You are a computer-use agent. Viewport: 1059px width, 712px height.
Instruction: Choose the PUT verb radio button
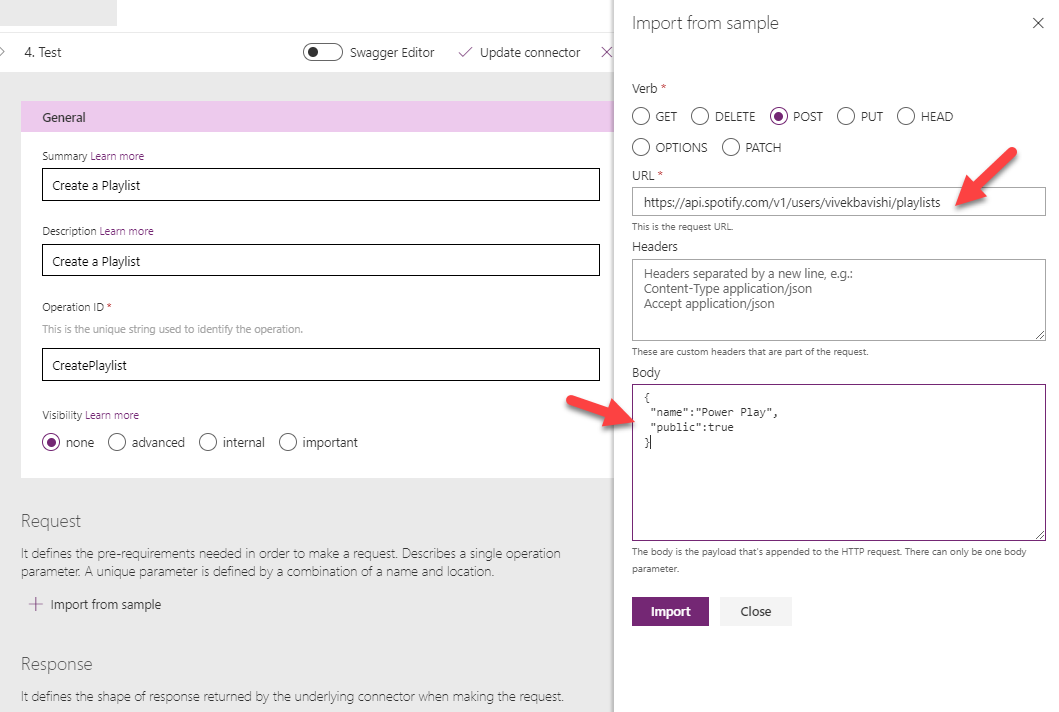pyautogui.click(x=846, y=116)
